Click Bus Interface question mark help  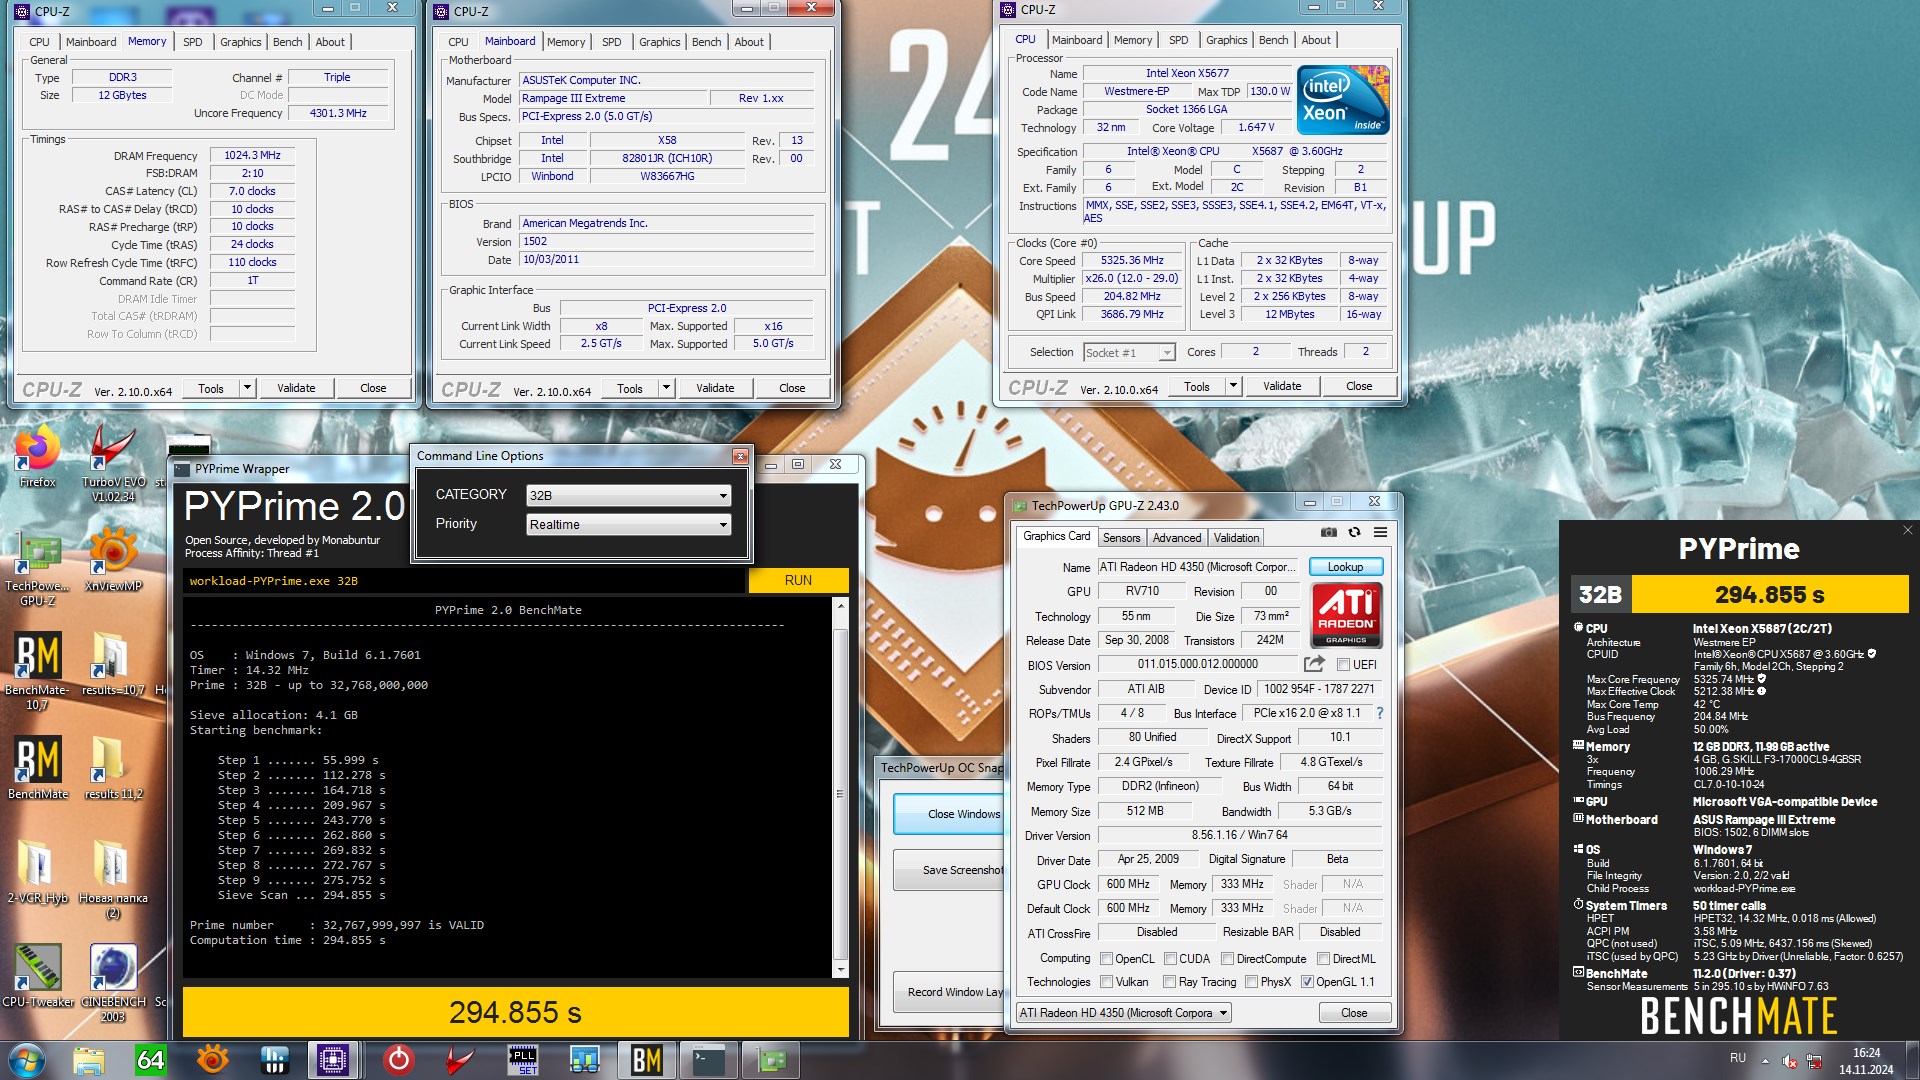point(1380,713)
